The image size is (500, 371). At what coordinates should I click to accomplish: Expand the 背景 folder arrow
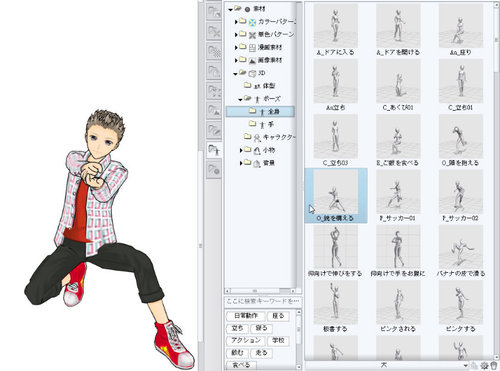click(241, 163)
